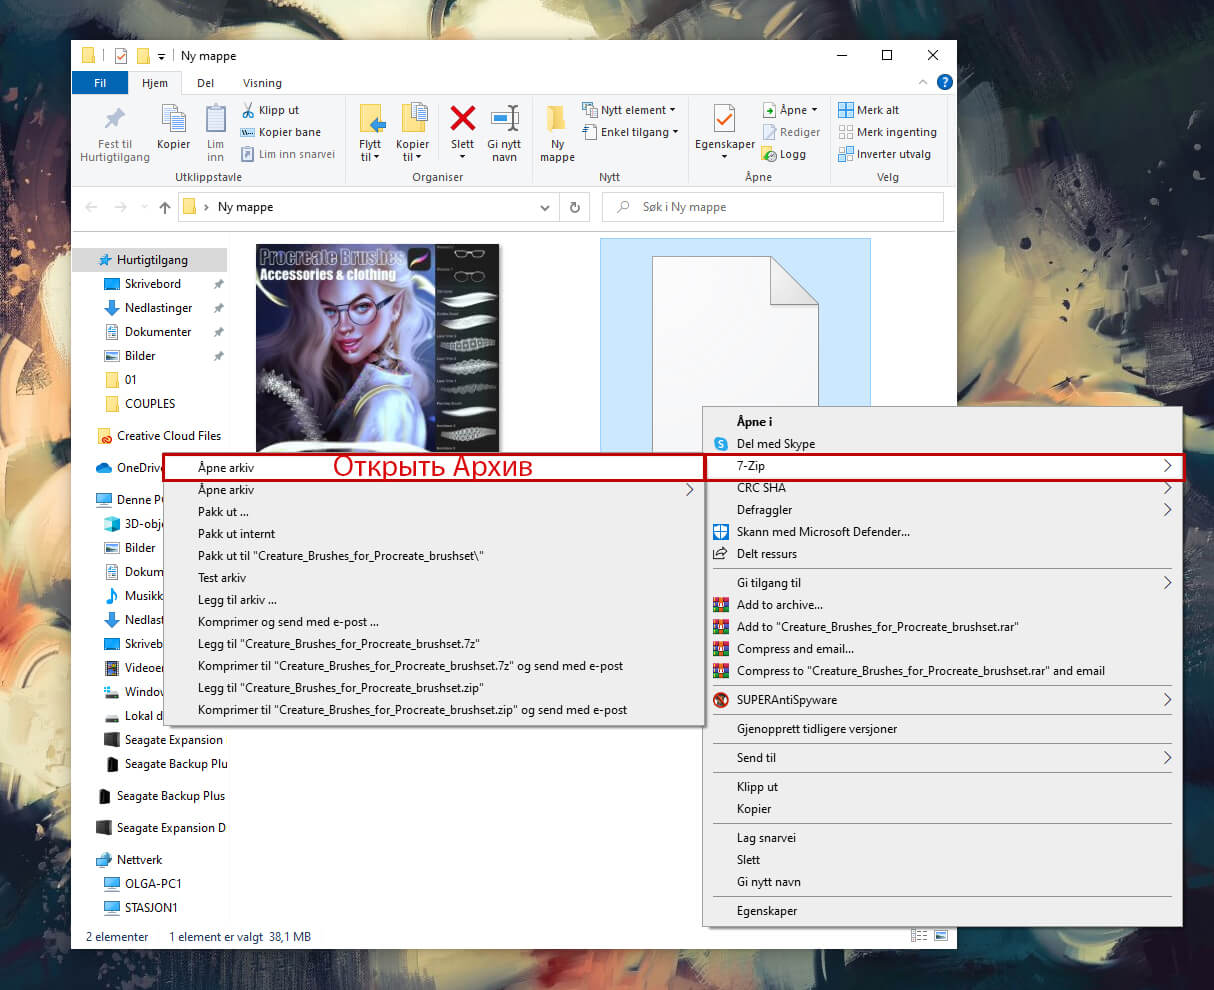The width and height of the screenshot is (1214, 990).
Task: Select Hurtigtilgang in the navigation pane
Action: point(152,260)
